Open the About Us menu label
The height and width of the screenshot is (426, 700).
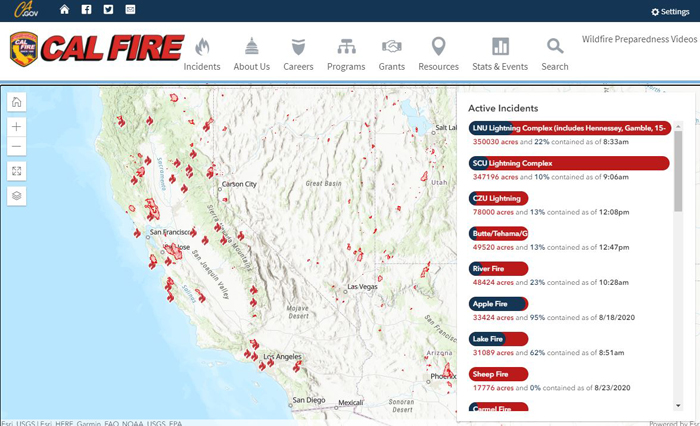click(x=252, y=67)
